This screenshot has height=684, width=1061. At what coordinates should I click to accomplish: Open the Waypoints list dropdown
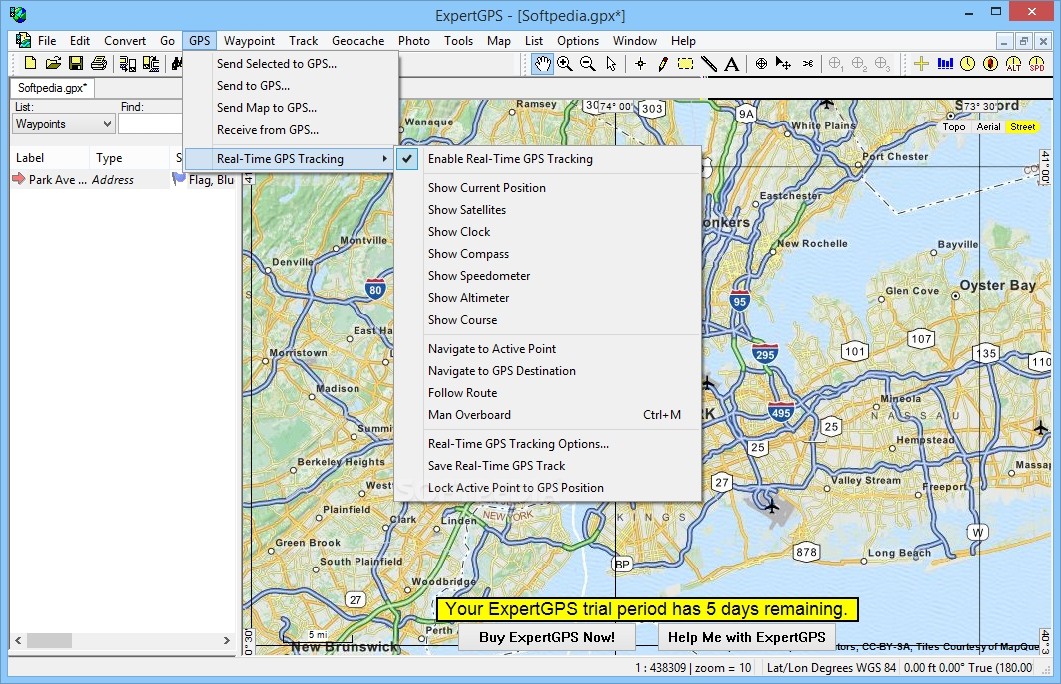click(63, 124)
